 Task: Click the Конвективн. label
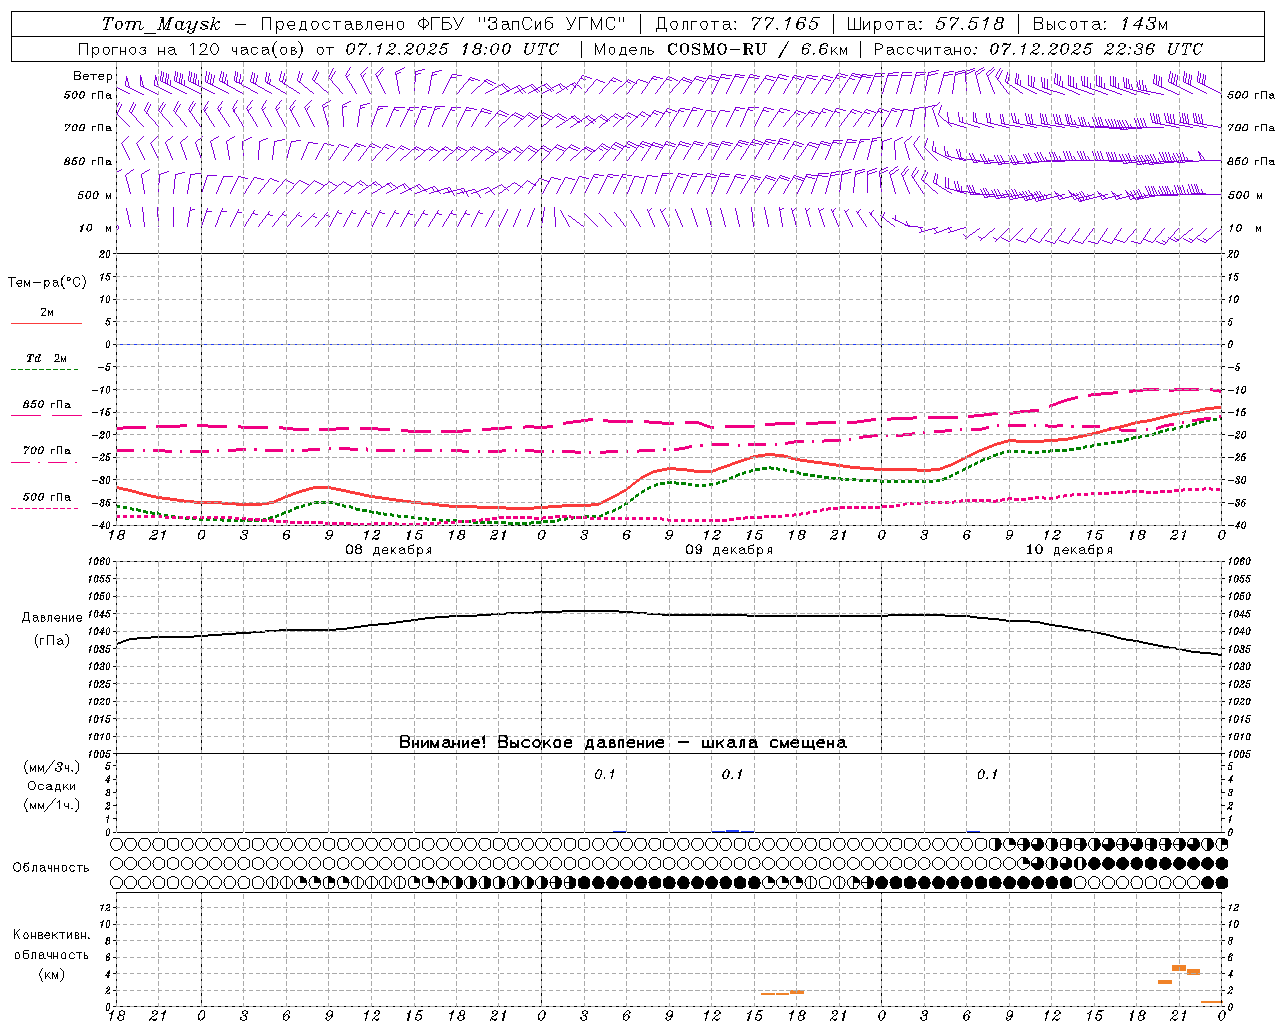coord(51,935)
